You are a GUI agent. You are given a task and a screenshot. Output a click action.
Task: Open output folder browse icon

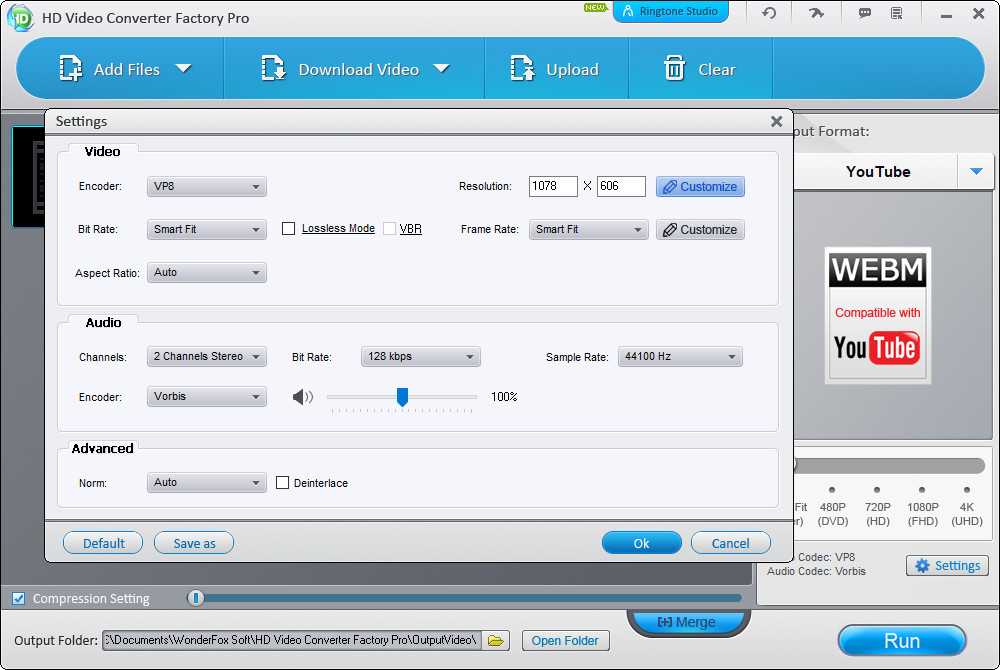497,640
